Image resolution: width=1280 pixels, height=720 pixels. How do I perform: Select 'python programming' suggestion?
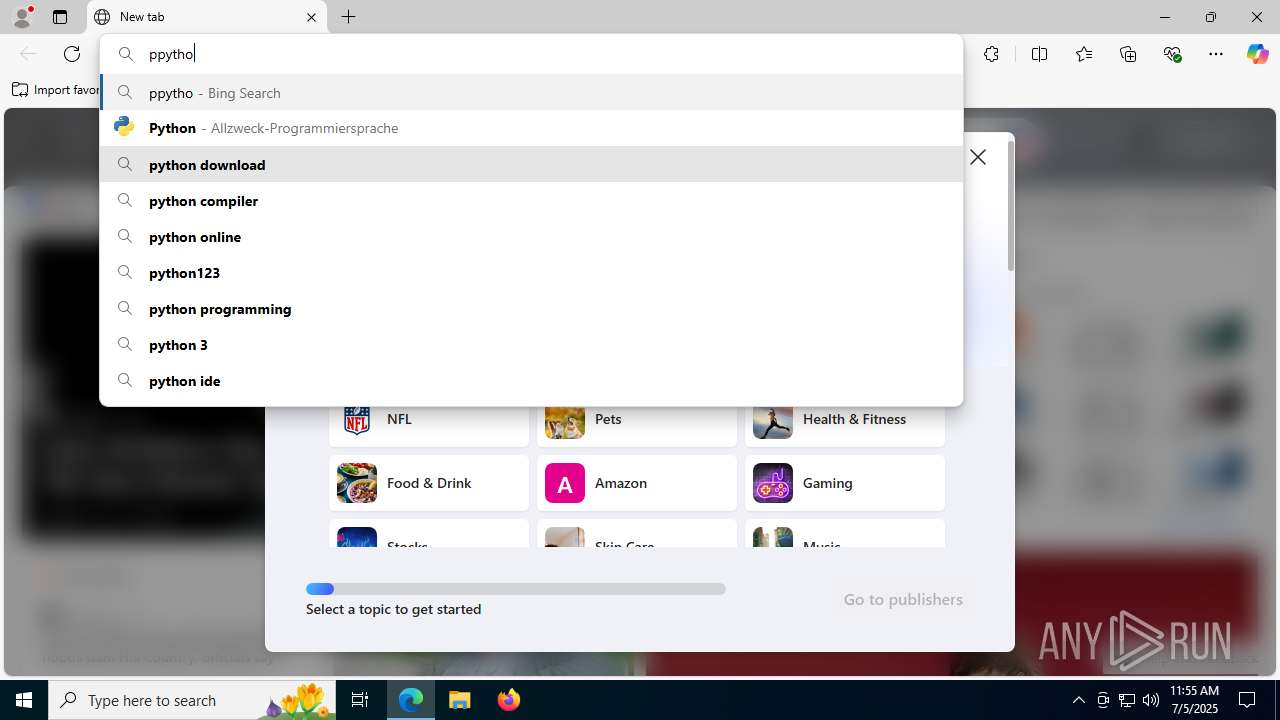pos(531,308)
